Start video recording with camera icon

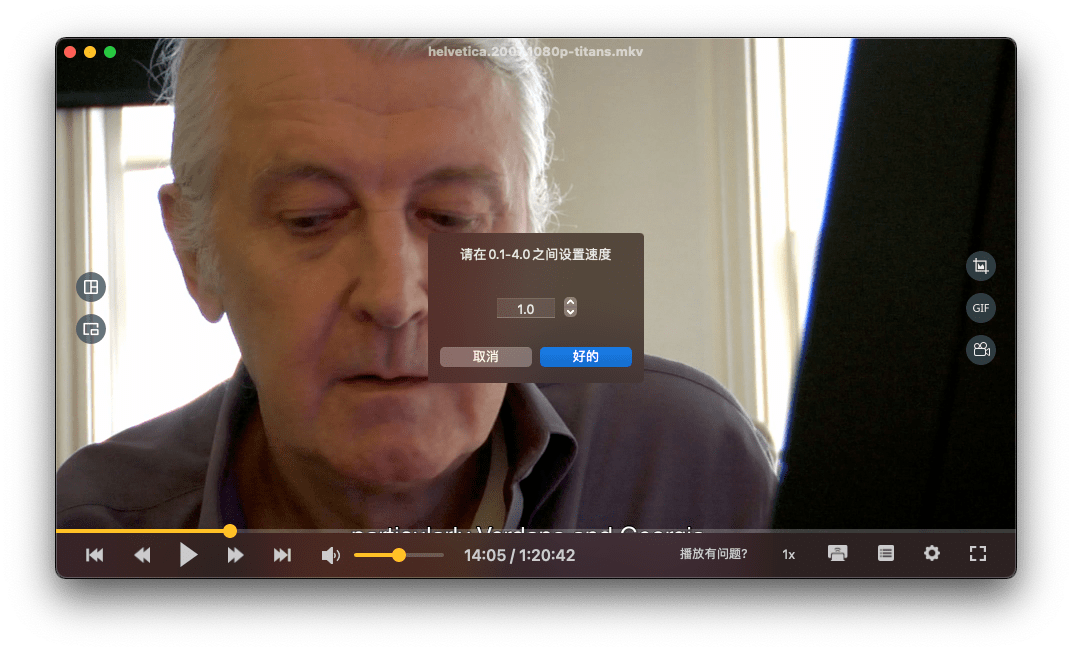pos(980,350)
